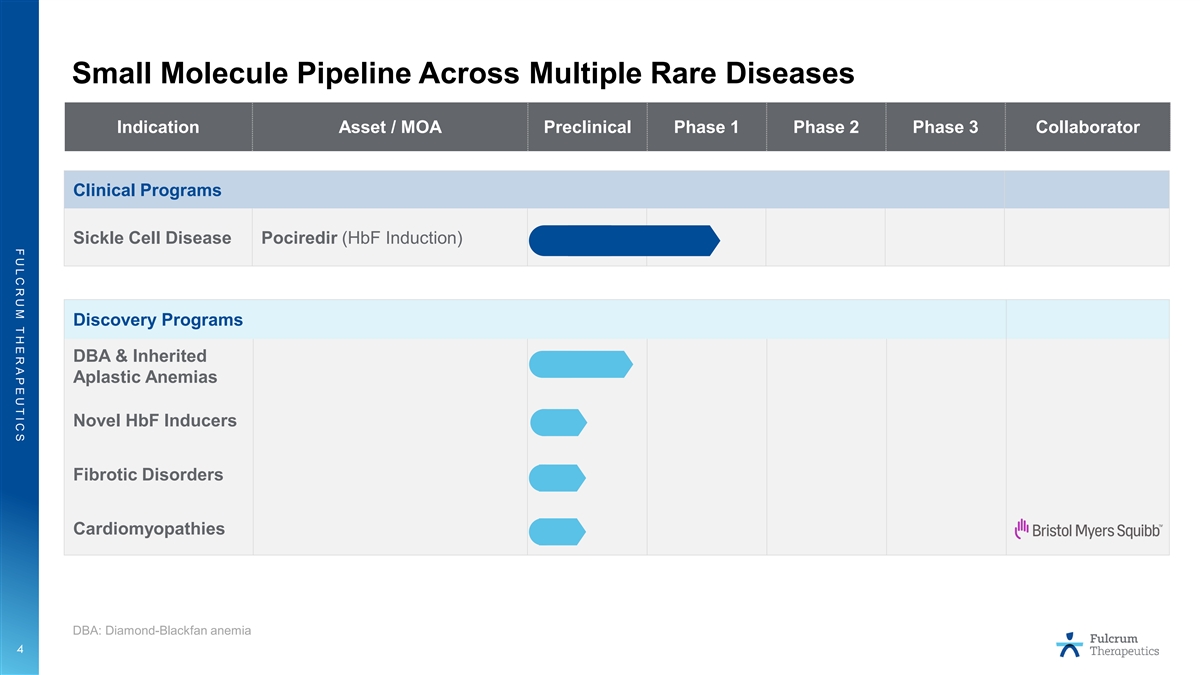Click the Pociredir (HbF Induction) asset text
Screen dimensions: 1200x675
[361, 238]
